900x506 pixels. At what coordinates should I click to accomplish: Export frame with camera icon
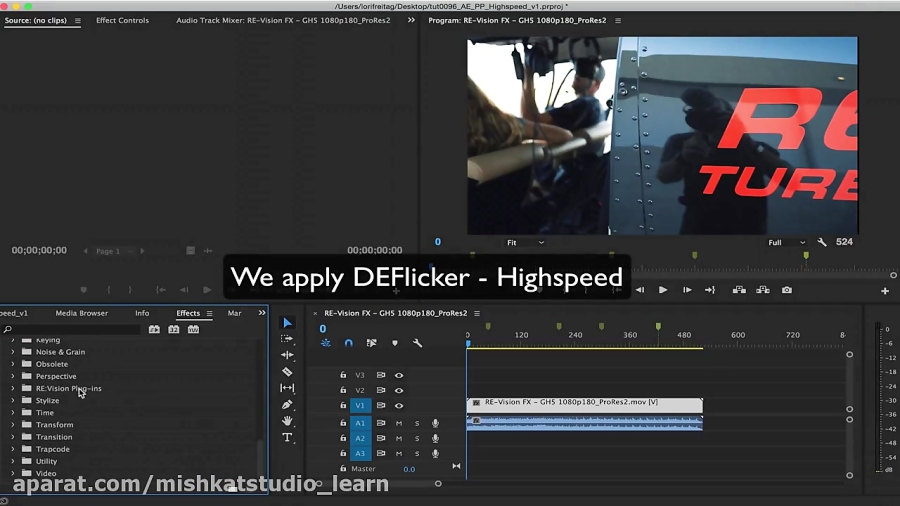click(787, 290)
